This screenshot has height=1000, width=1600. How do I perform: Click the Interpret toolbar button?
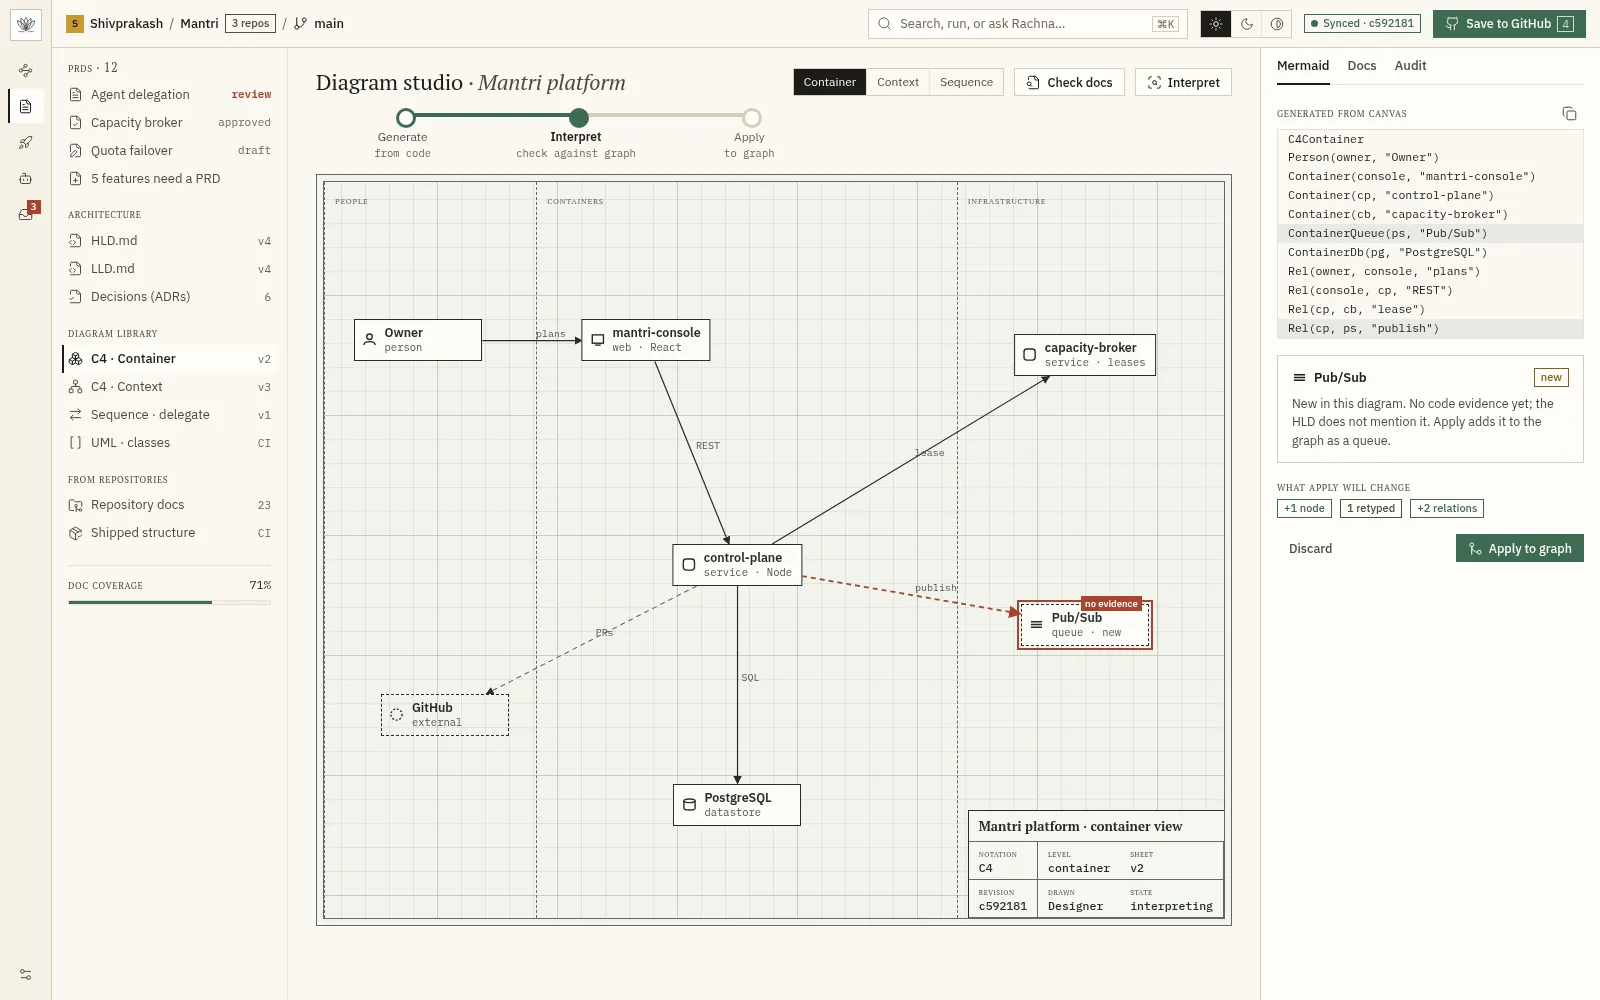[1183, 82]
